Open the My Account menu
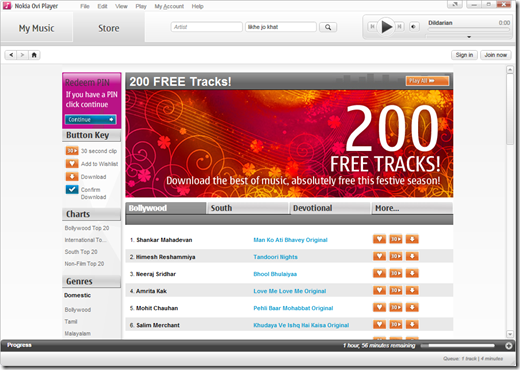Screen dimensions: 520x370 coord(169,6)
